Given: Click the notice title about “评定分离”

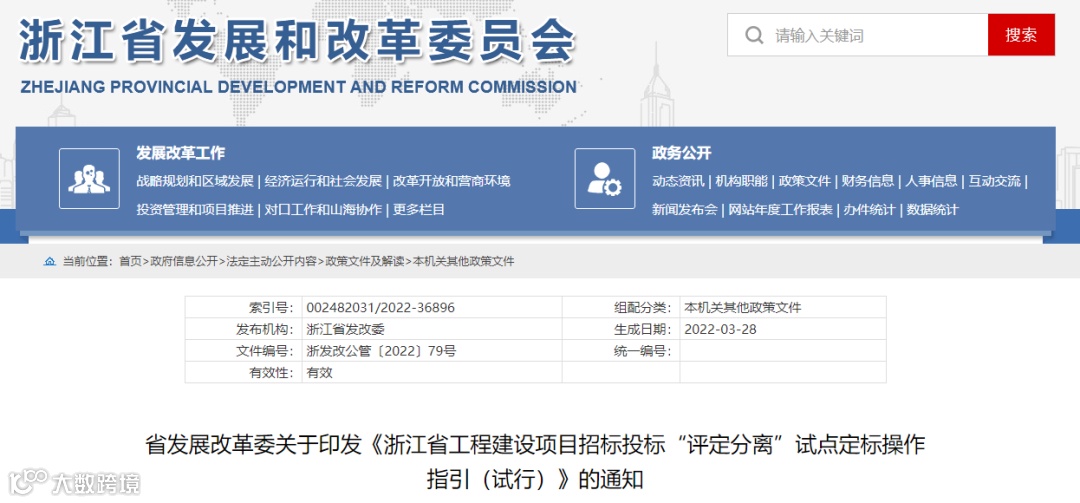Looking at the screenshot, I should 535,461.
